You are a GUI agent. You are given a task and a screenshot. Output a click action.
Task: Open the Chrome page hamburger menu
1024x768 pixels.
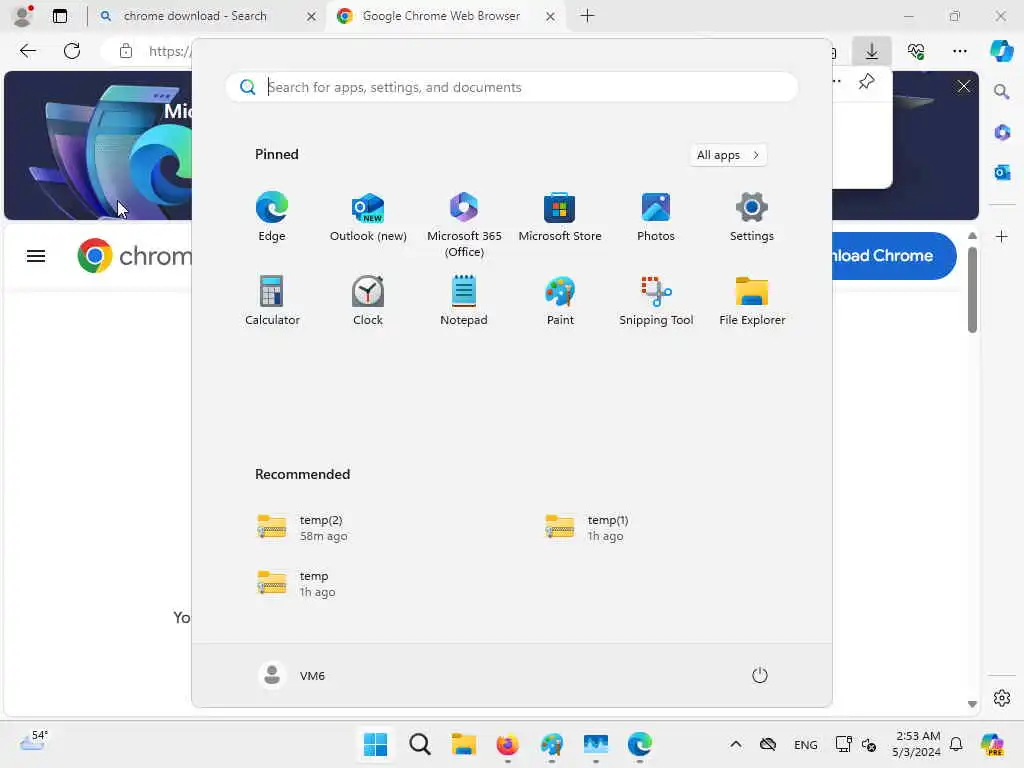36,256
